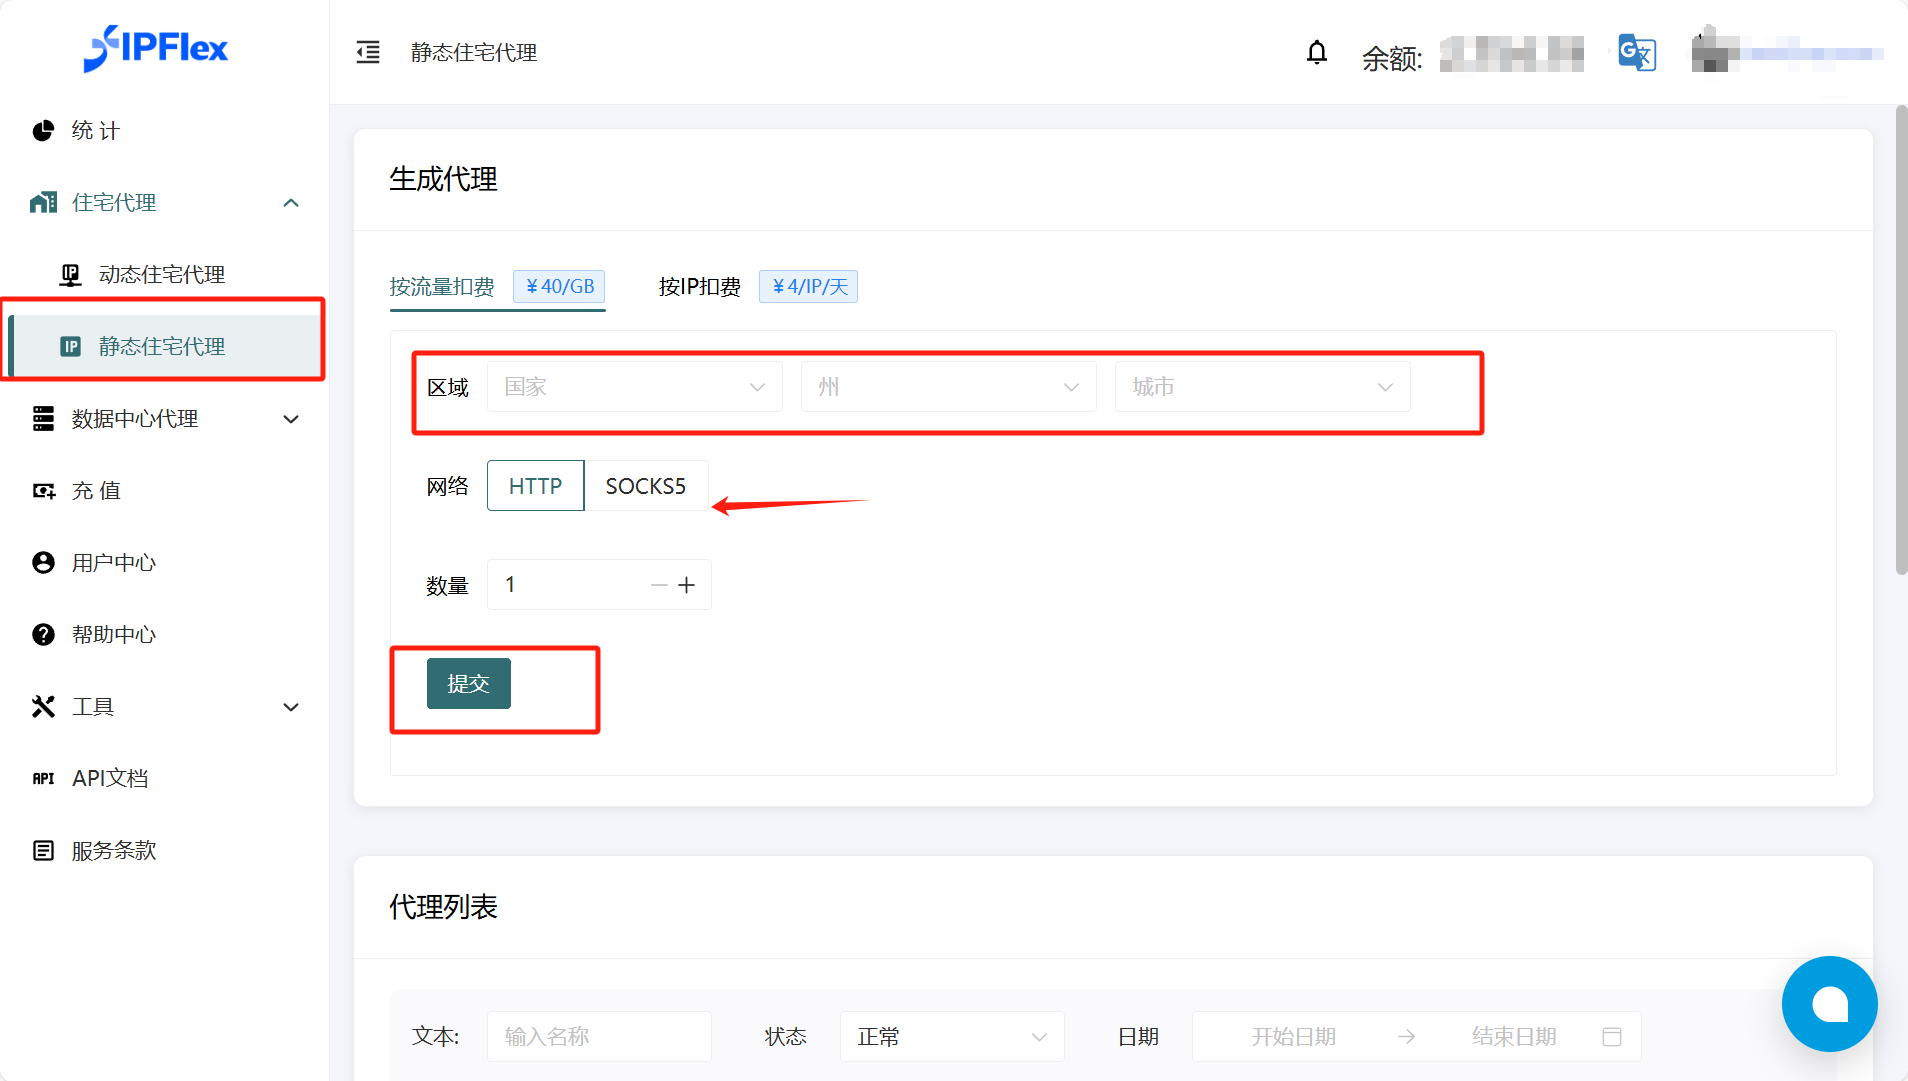Open the 国家 country dropdown
The image size is (1908, 1081).
click(x=634, y=387)
